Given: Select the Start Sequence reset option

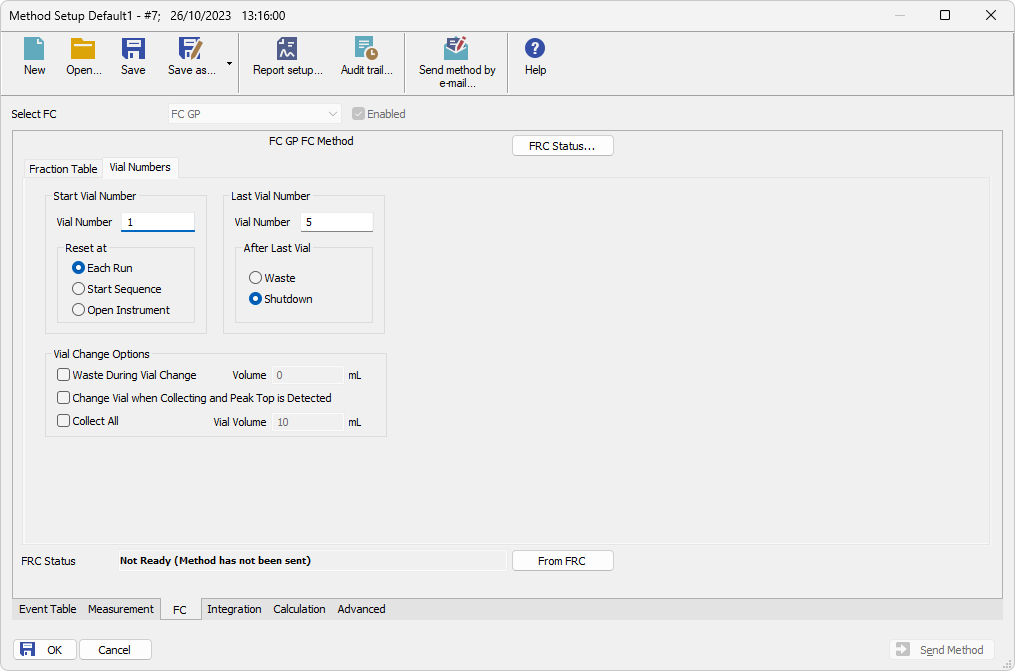Looking at the screenshot, I should click(78, 289).
